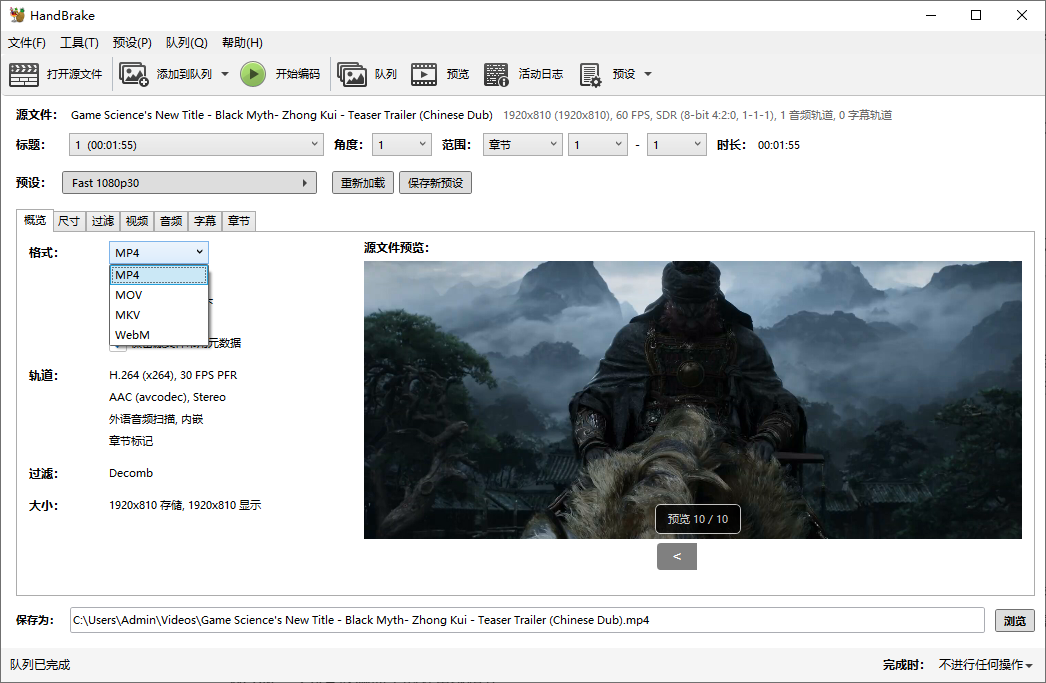Switch to the 视频 video tab
Image resolution: width=1046 pixels, height=683 pixels.
[x=137, y=221]
